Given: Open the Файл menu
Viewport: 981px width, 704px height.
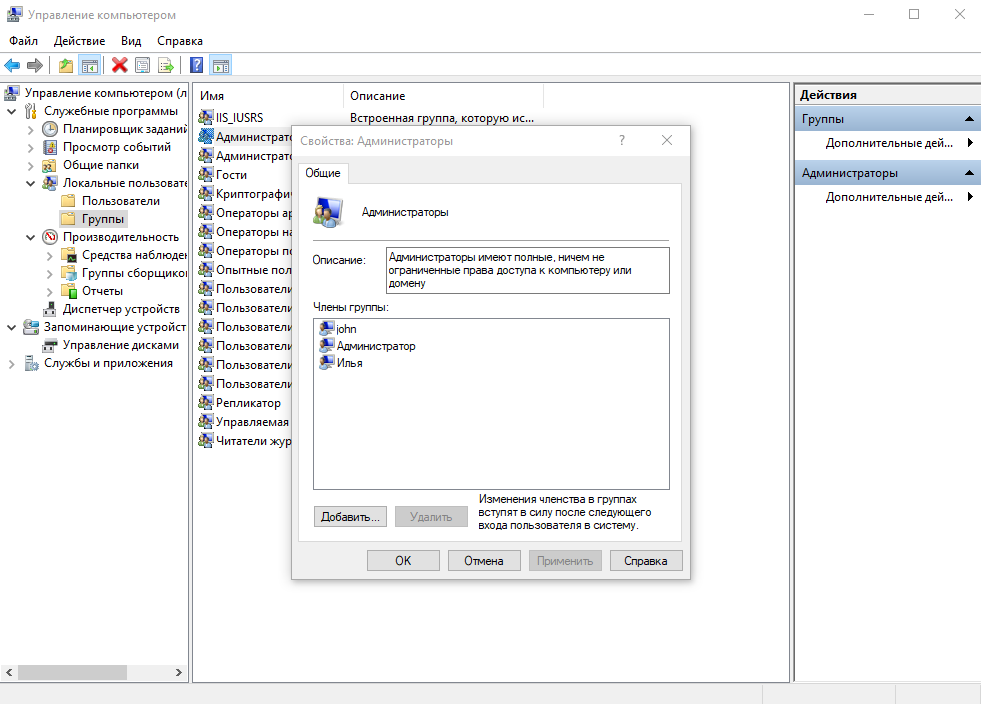Looking at the screenshot, I should click(x=23, y=41).
